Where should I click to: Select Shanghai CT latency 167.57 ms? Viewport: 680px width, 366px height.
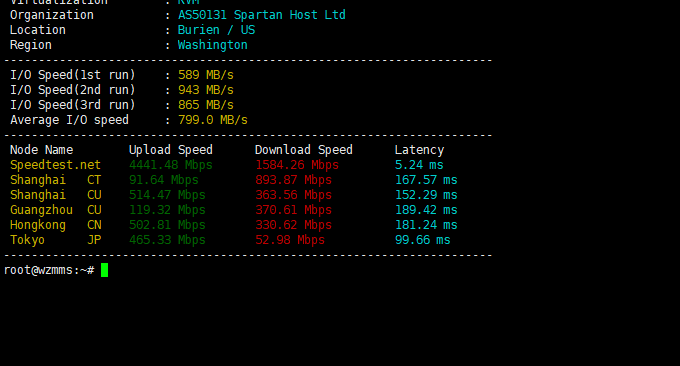(426, 180)
